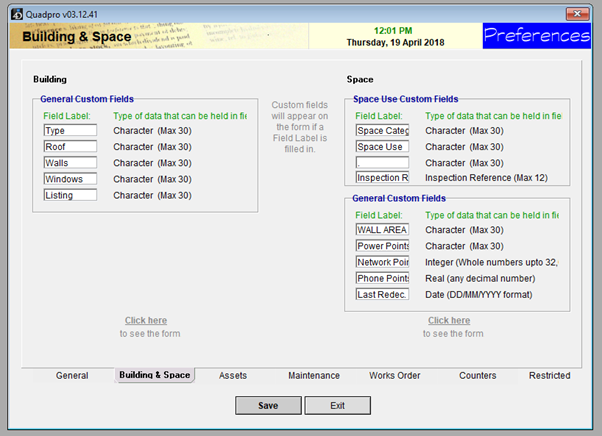Edit the Listing field label
602x436 pixels.
(x=70, y=195)
